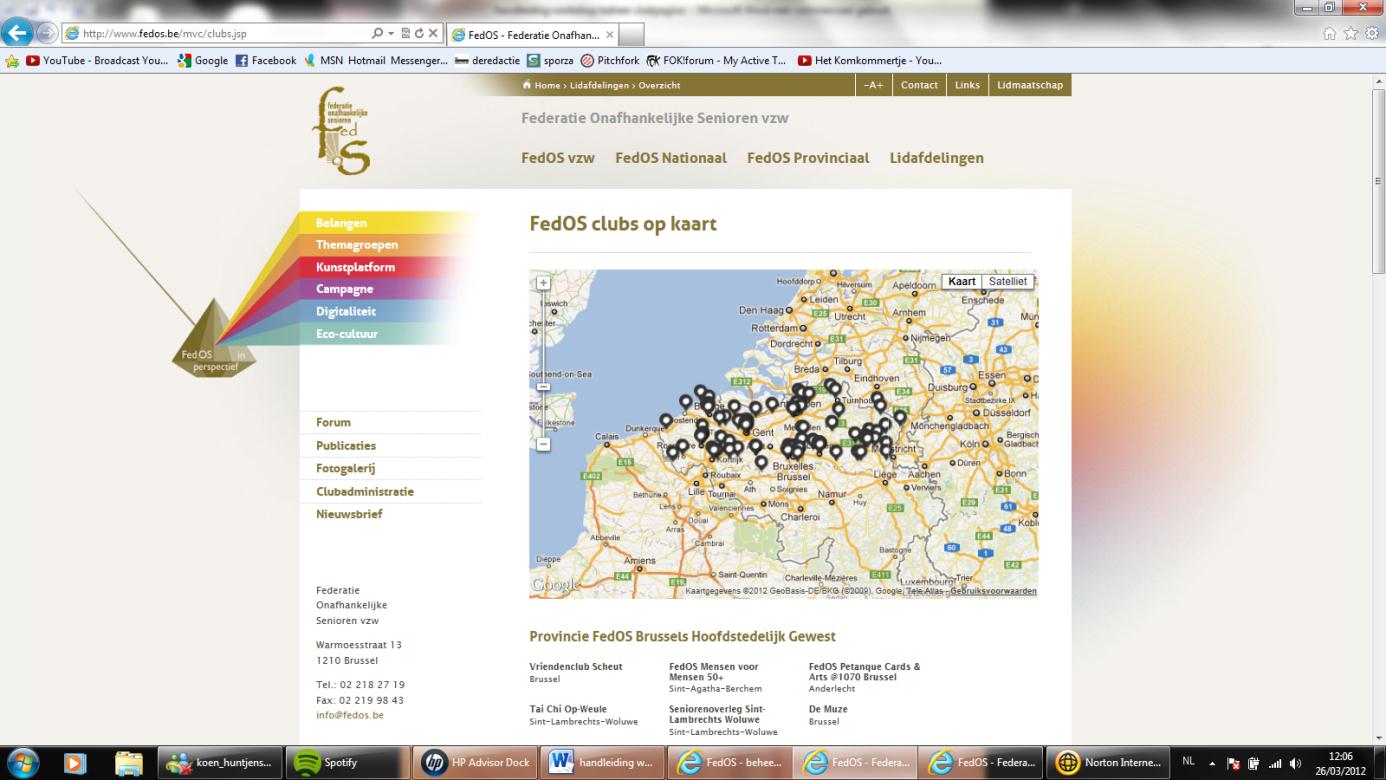Select the blue Digitaliteit item
This screenshot has height=780, width=1386.
pyautogui.click(x=346, y=311)
